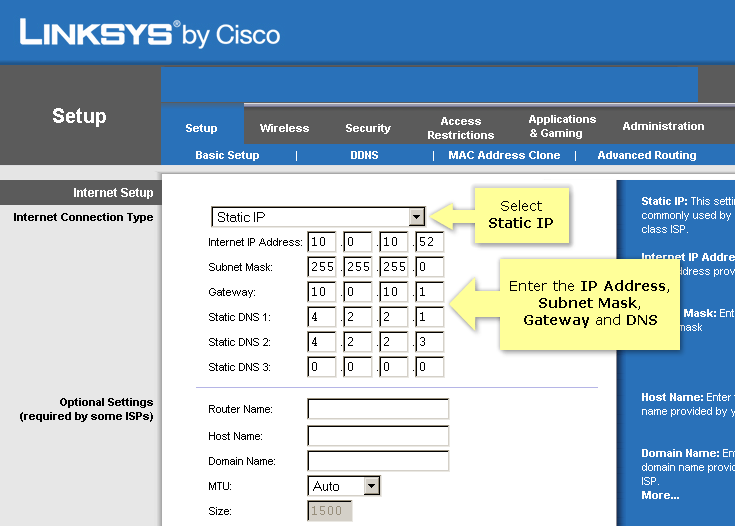Screen dimensions: 735x526
Task: Click Static DNS 2 last octet 3
Action: 429,342
